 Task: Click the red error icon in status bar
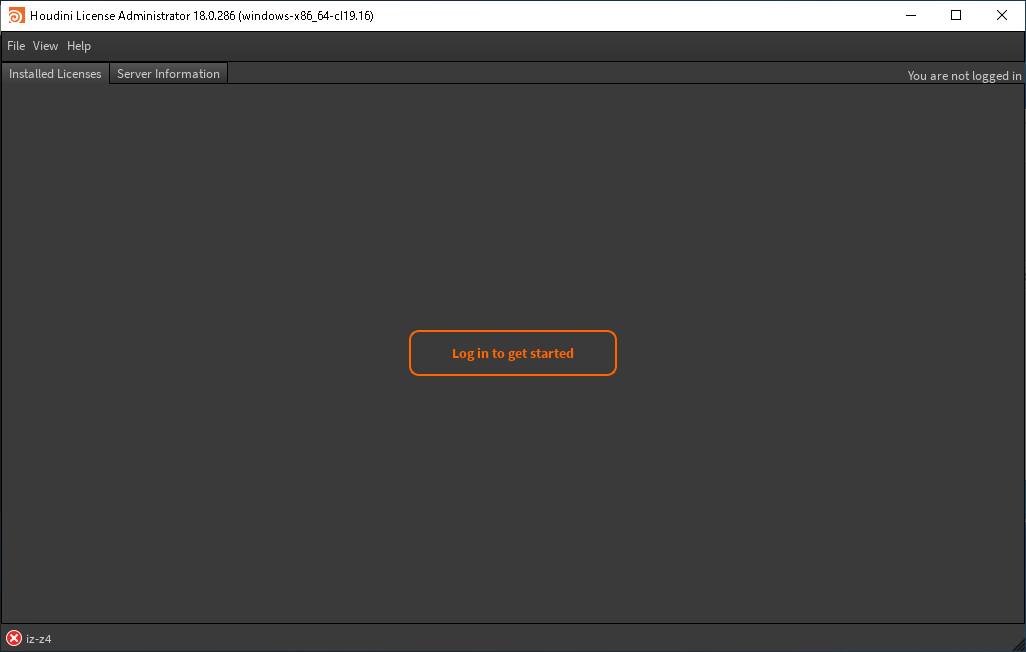[14, 638]
